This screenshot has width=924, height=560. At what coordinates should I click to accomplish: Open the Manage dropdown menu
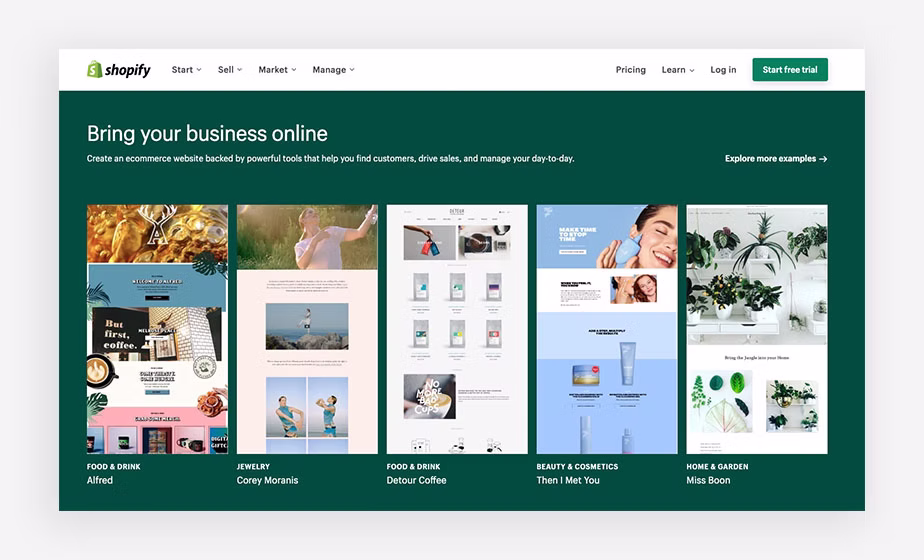pyautogui.click(x=333, y=70)
